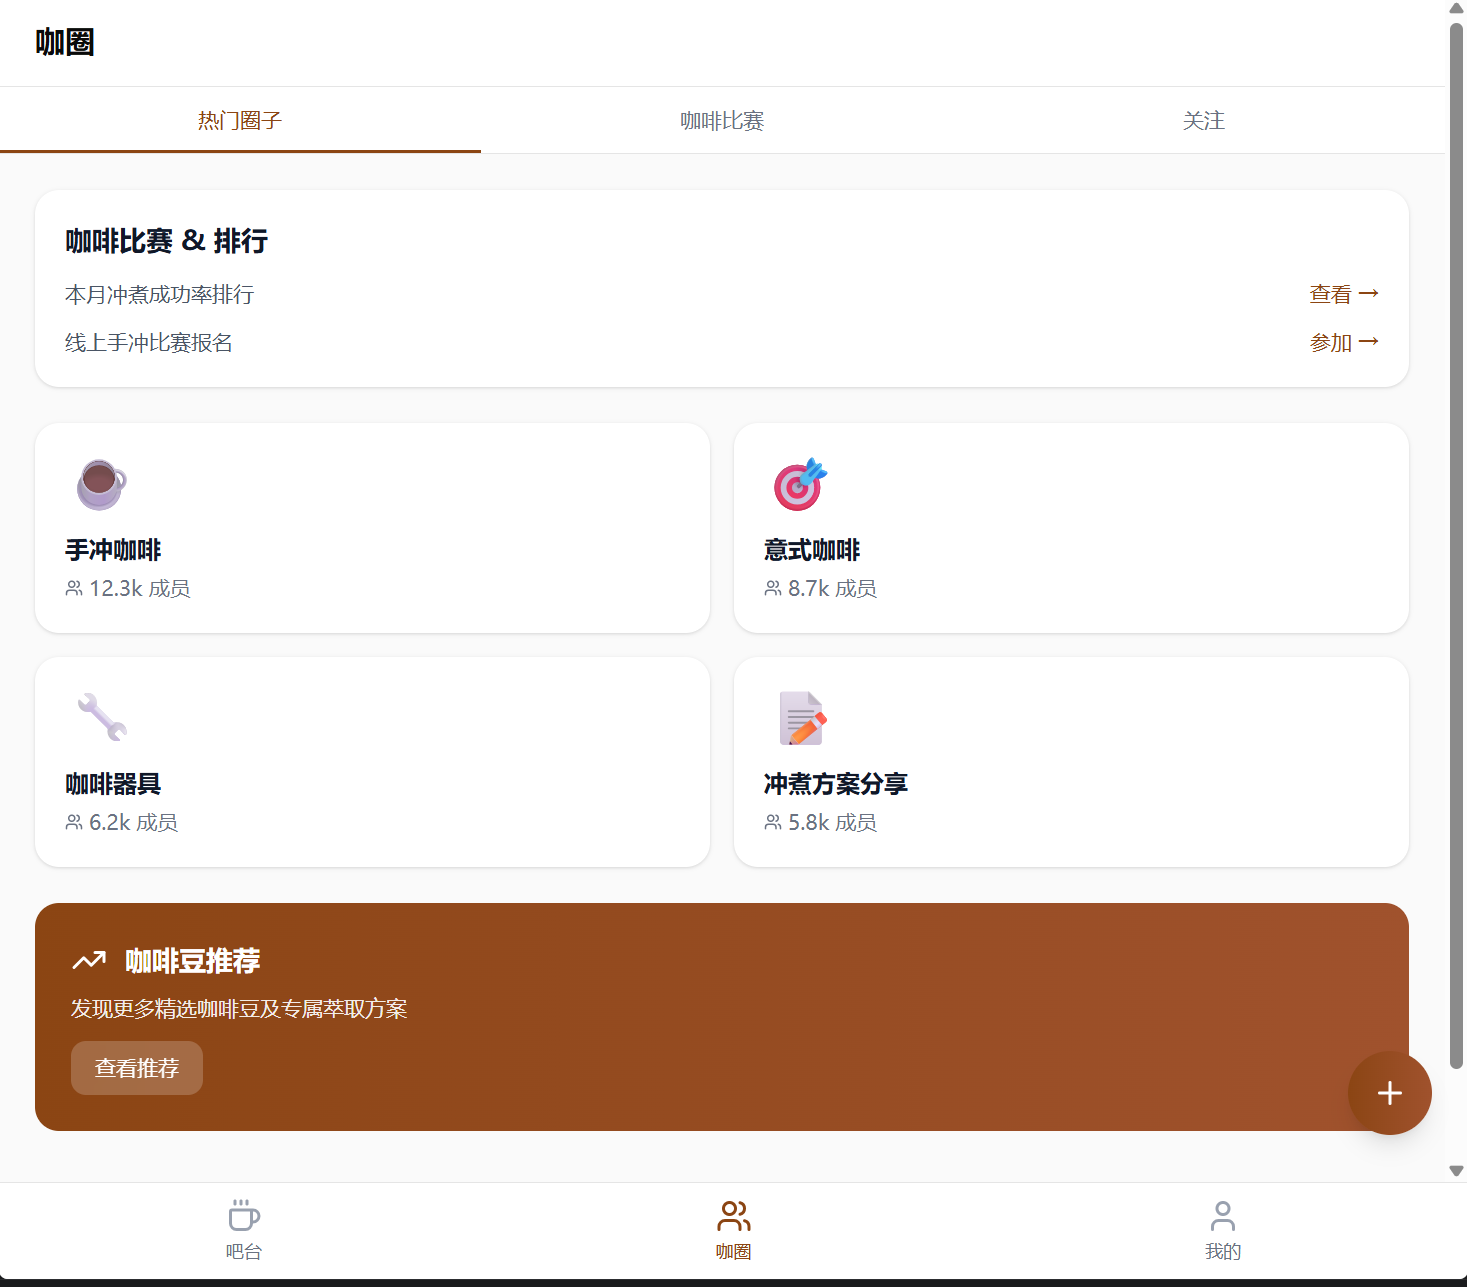Click the 6.2k 成员 member count

(122, 823)
